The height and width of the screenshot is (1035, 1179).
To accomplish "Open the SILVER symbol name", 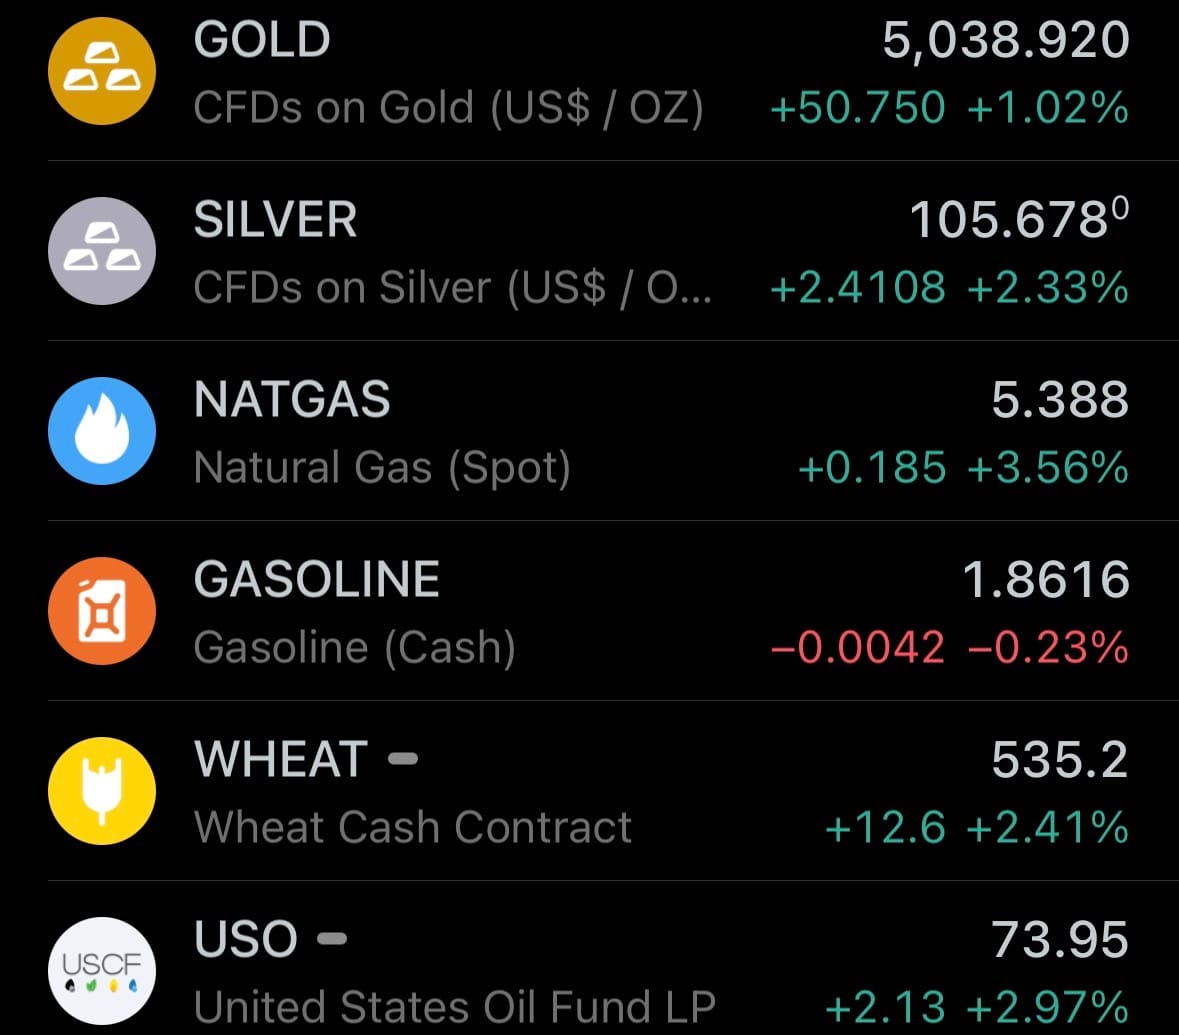I will tap(275, 220).
